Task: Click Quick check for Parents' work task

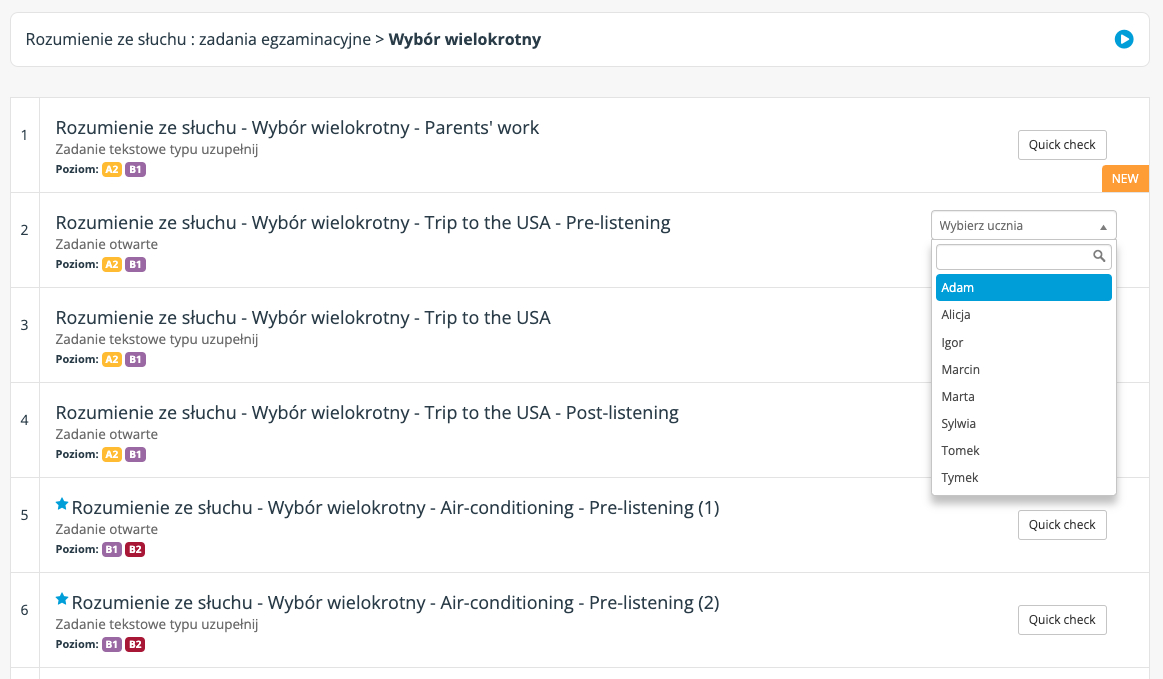Action: 1062,145
